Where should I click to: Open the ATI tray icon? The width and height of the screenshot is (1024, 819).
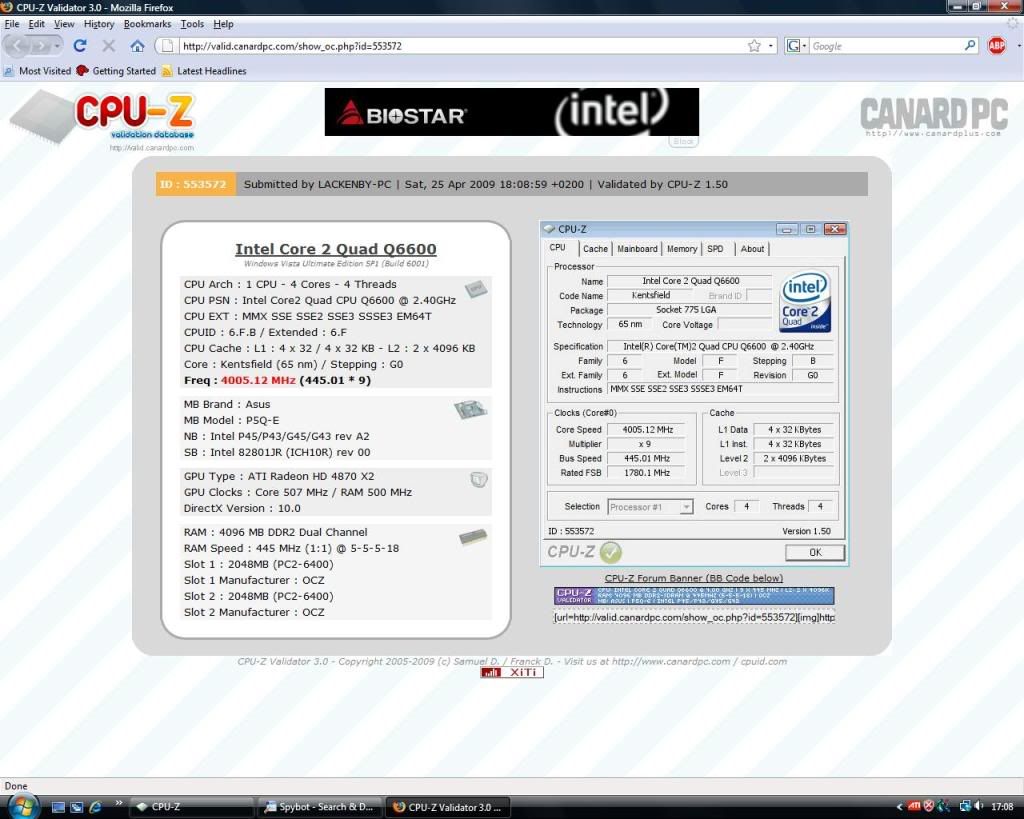[x=914, y=807]
